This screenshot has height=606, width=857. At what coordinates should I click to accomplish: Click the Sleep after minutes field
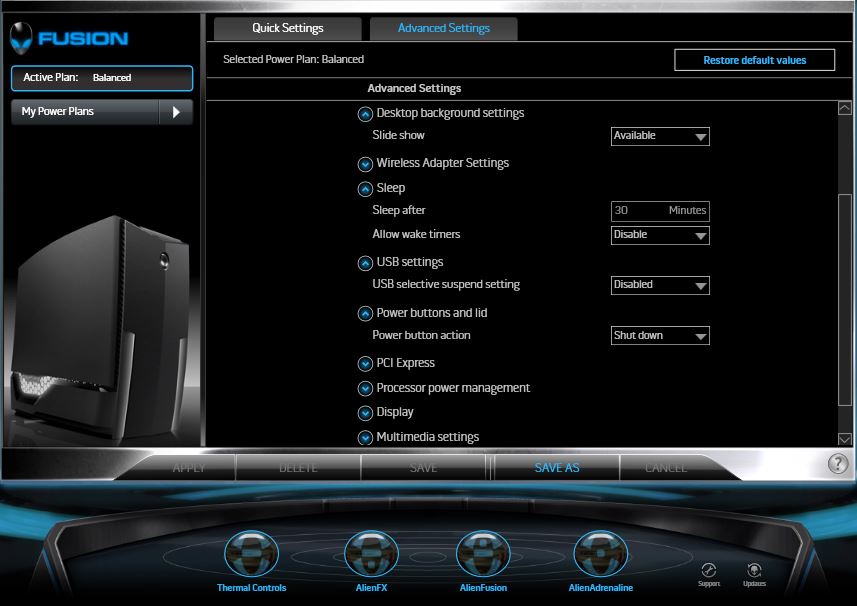coord(660,210)
